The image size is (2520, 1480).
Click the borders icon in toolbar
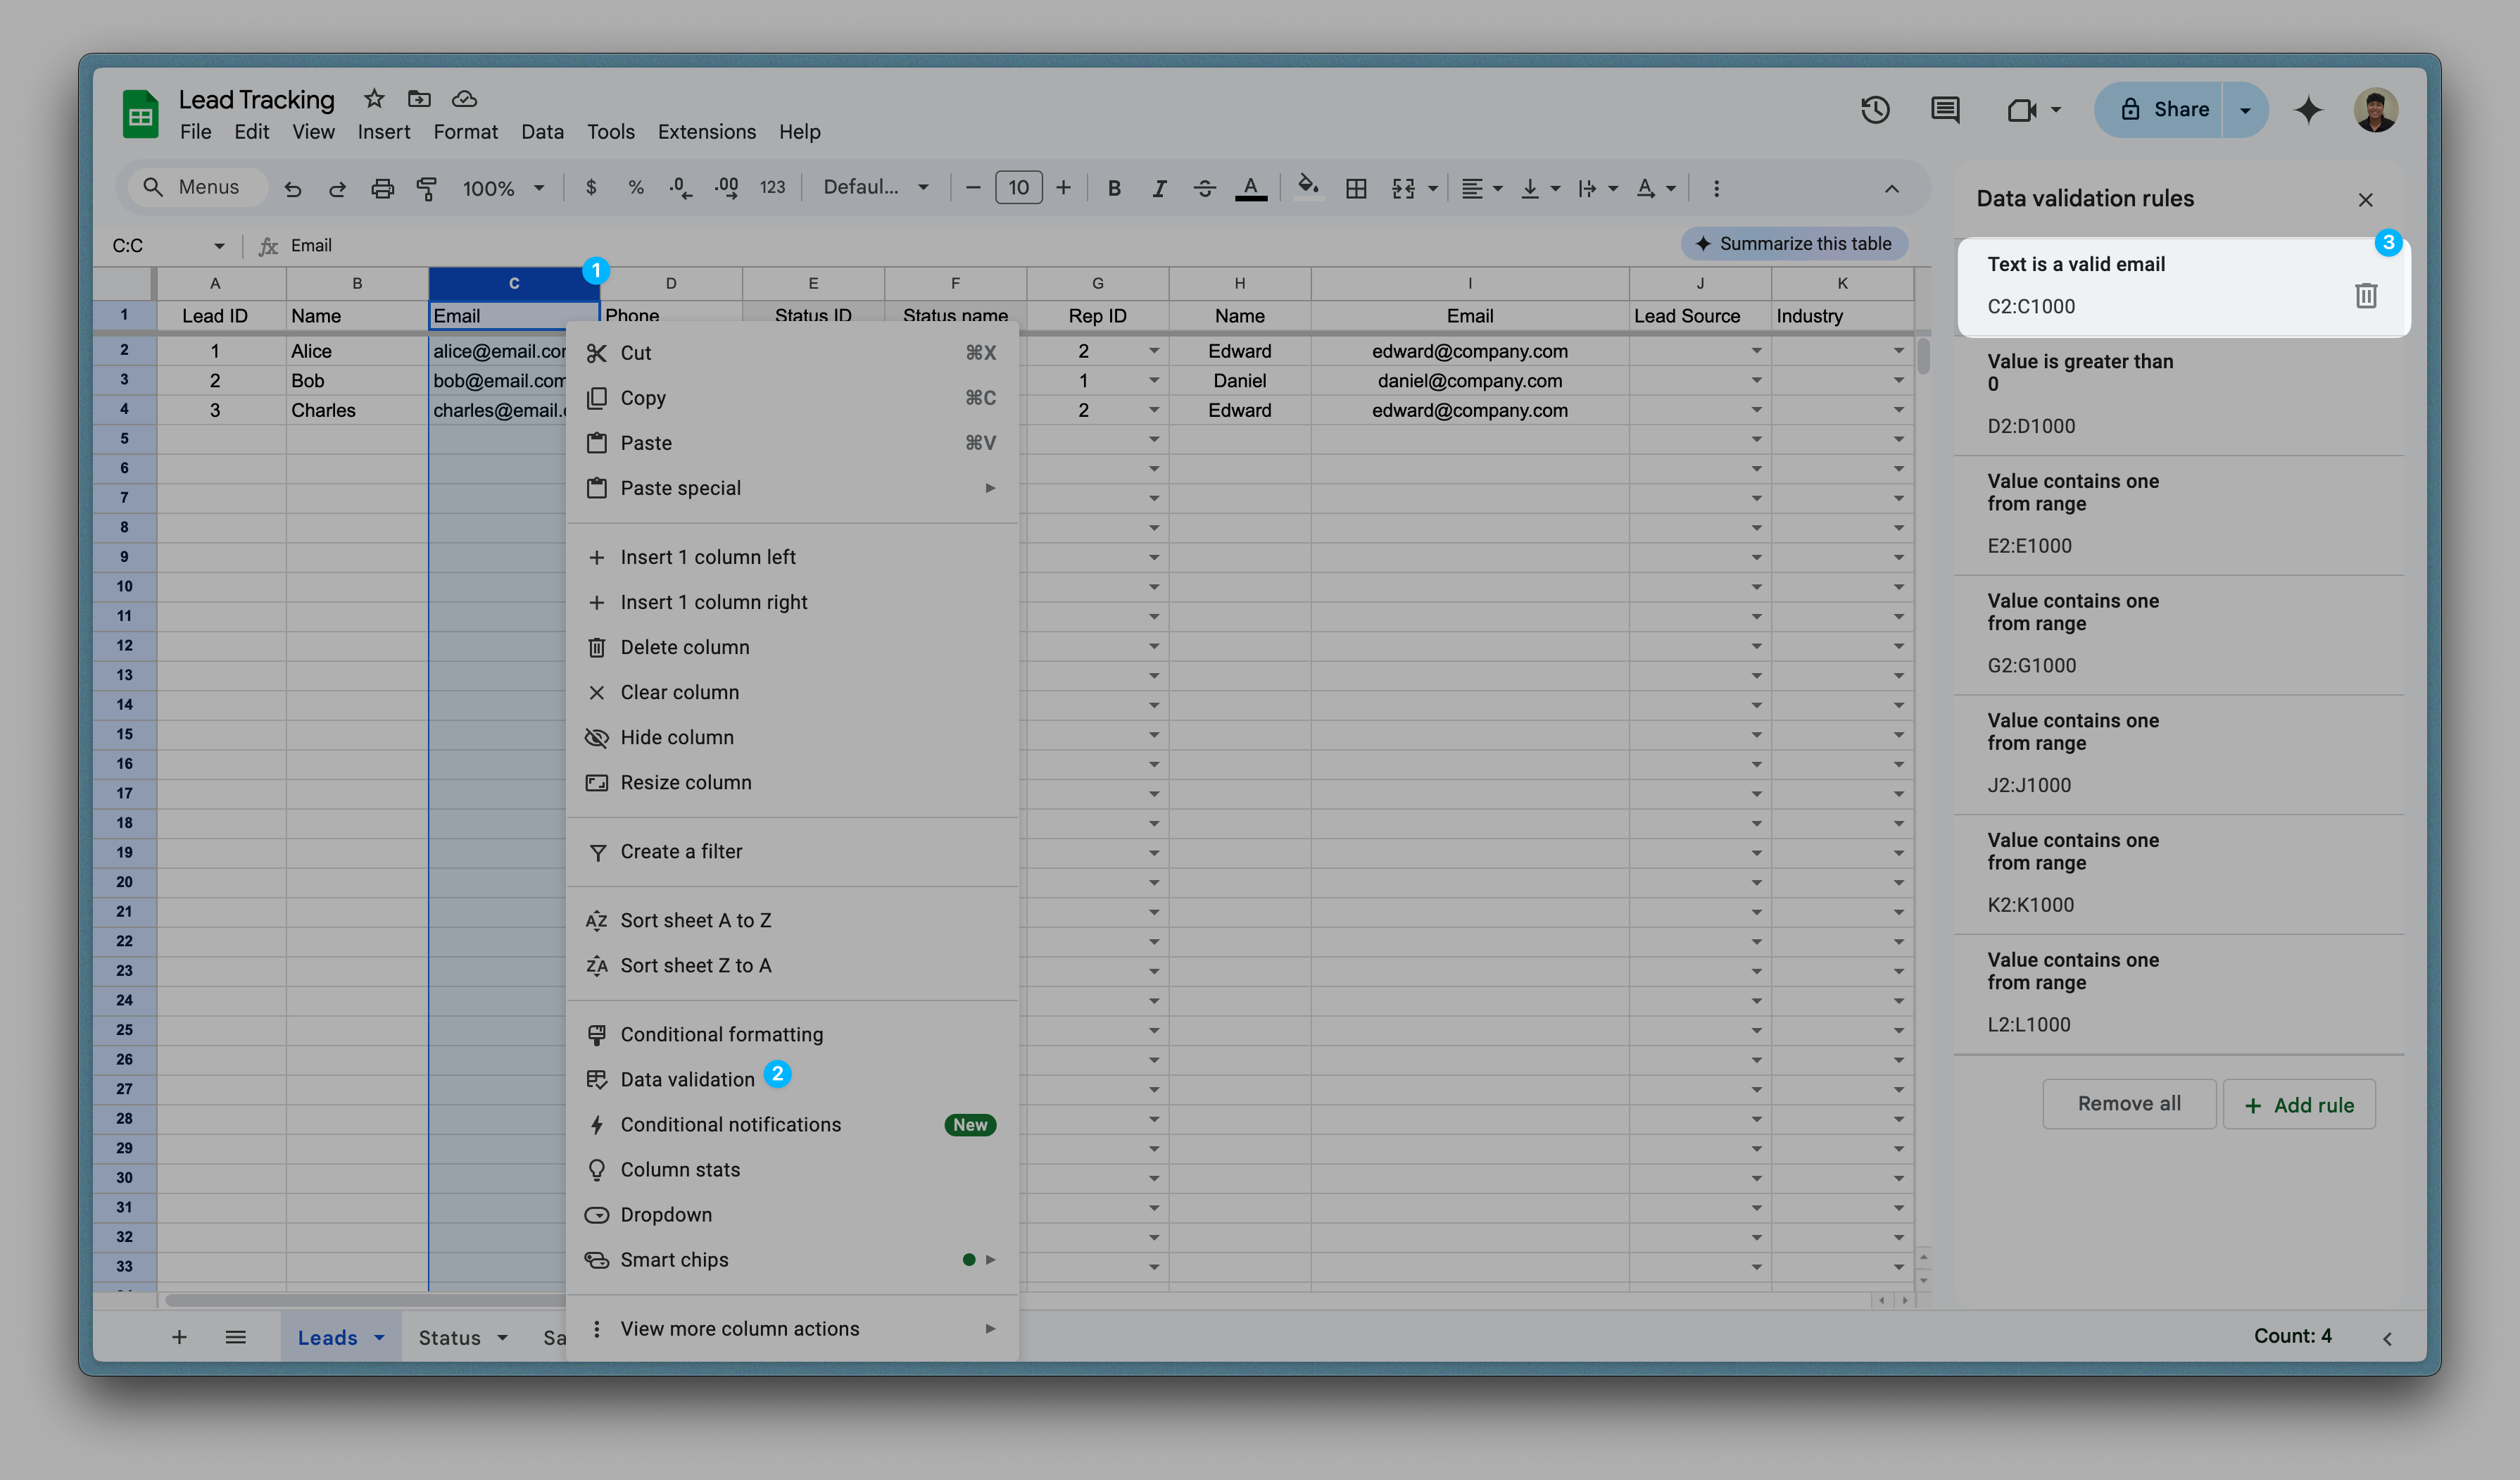[x=1356, y=188]
